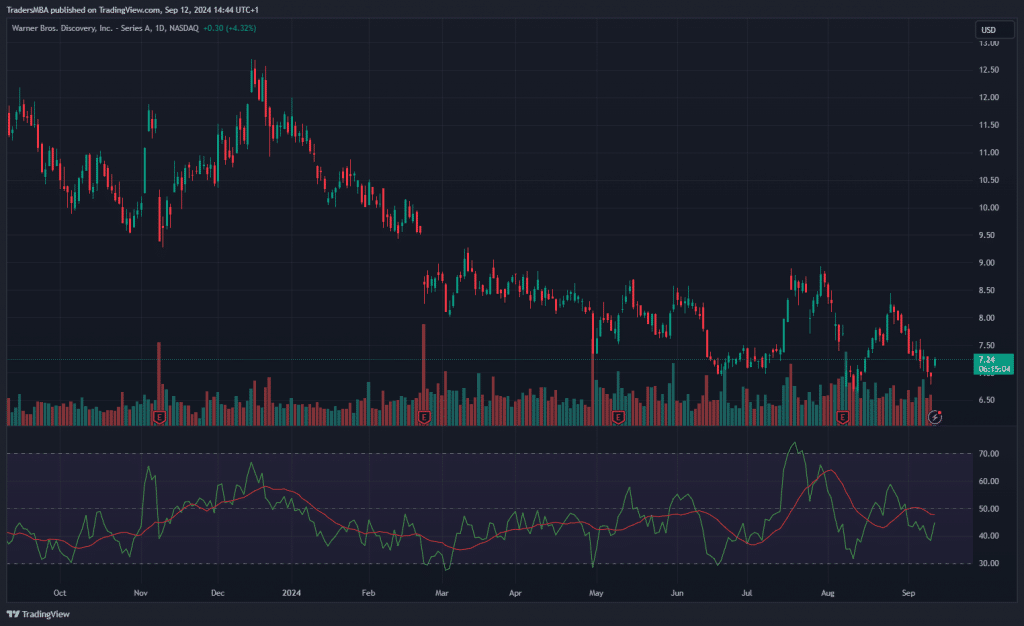
Task: Open the earnings marker near May
Action: (618, 416)
